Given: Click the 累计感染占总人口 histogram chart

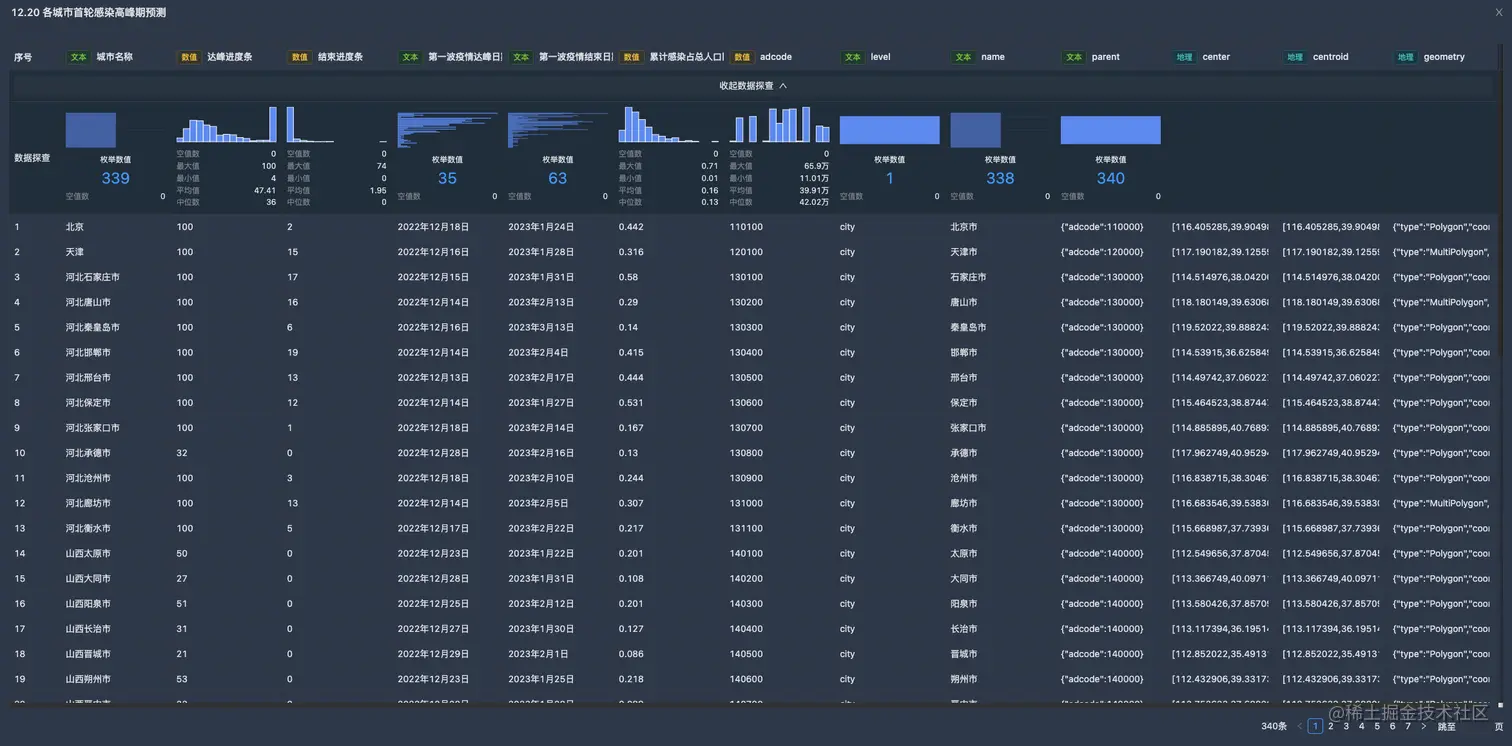Looking at the screenshot, I should (x=668, y=125).
